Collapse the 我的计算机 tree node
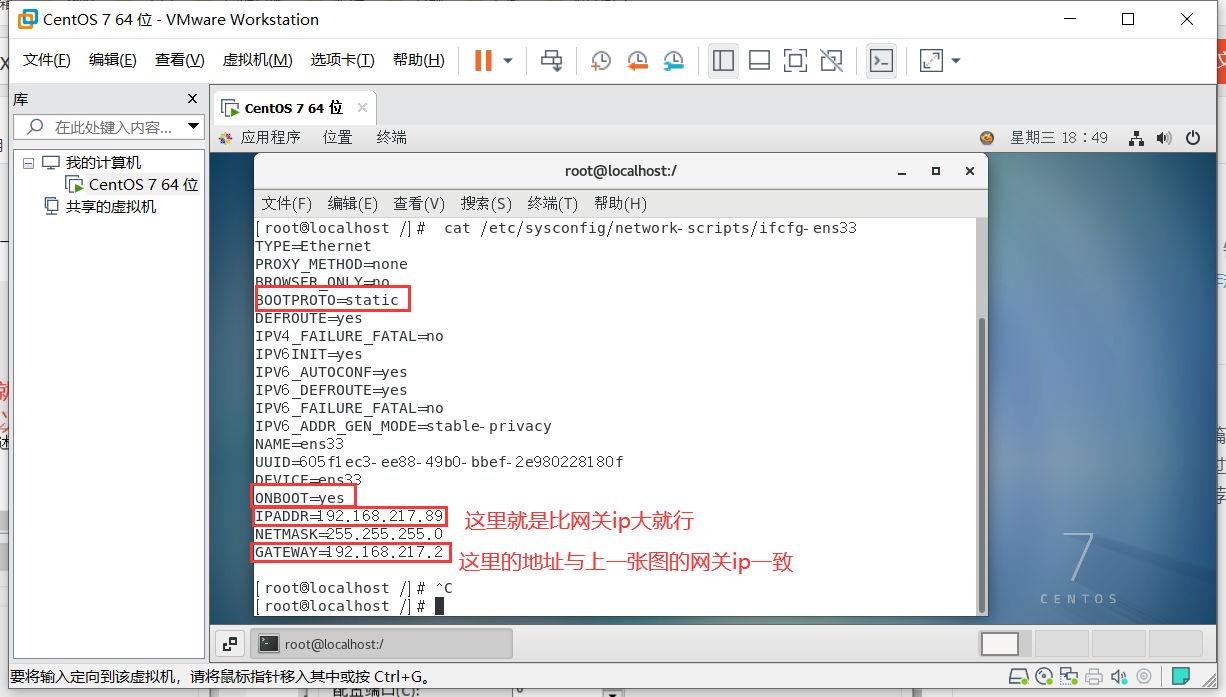 pyautogui.click(x=28, y=163)
